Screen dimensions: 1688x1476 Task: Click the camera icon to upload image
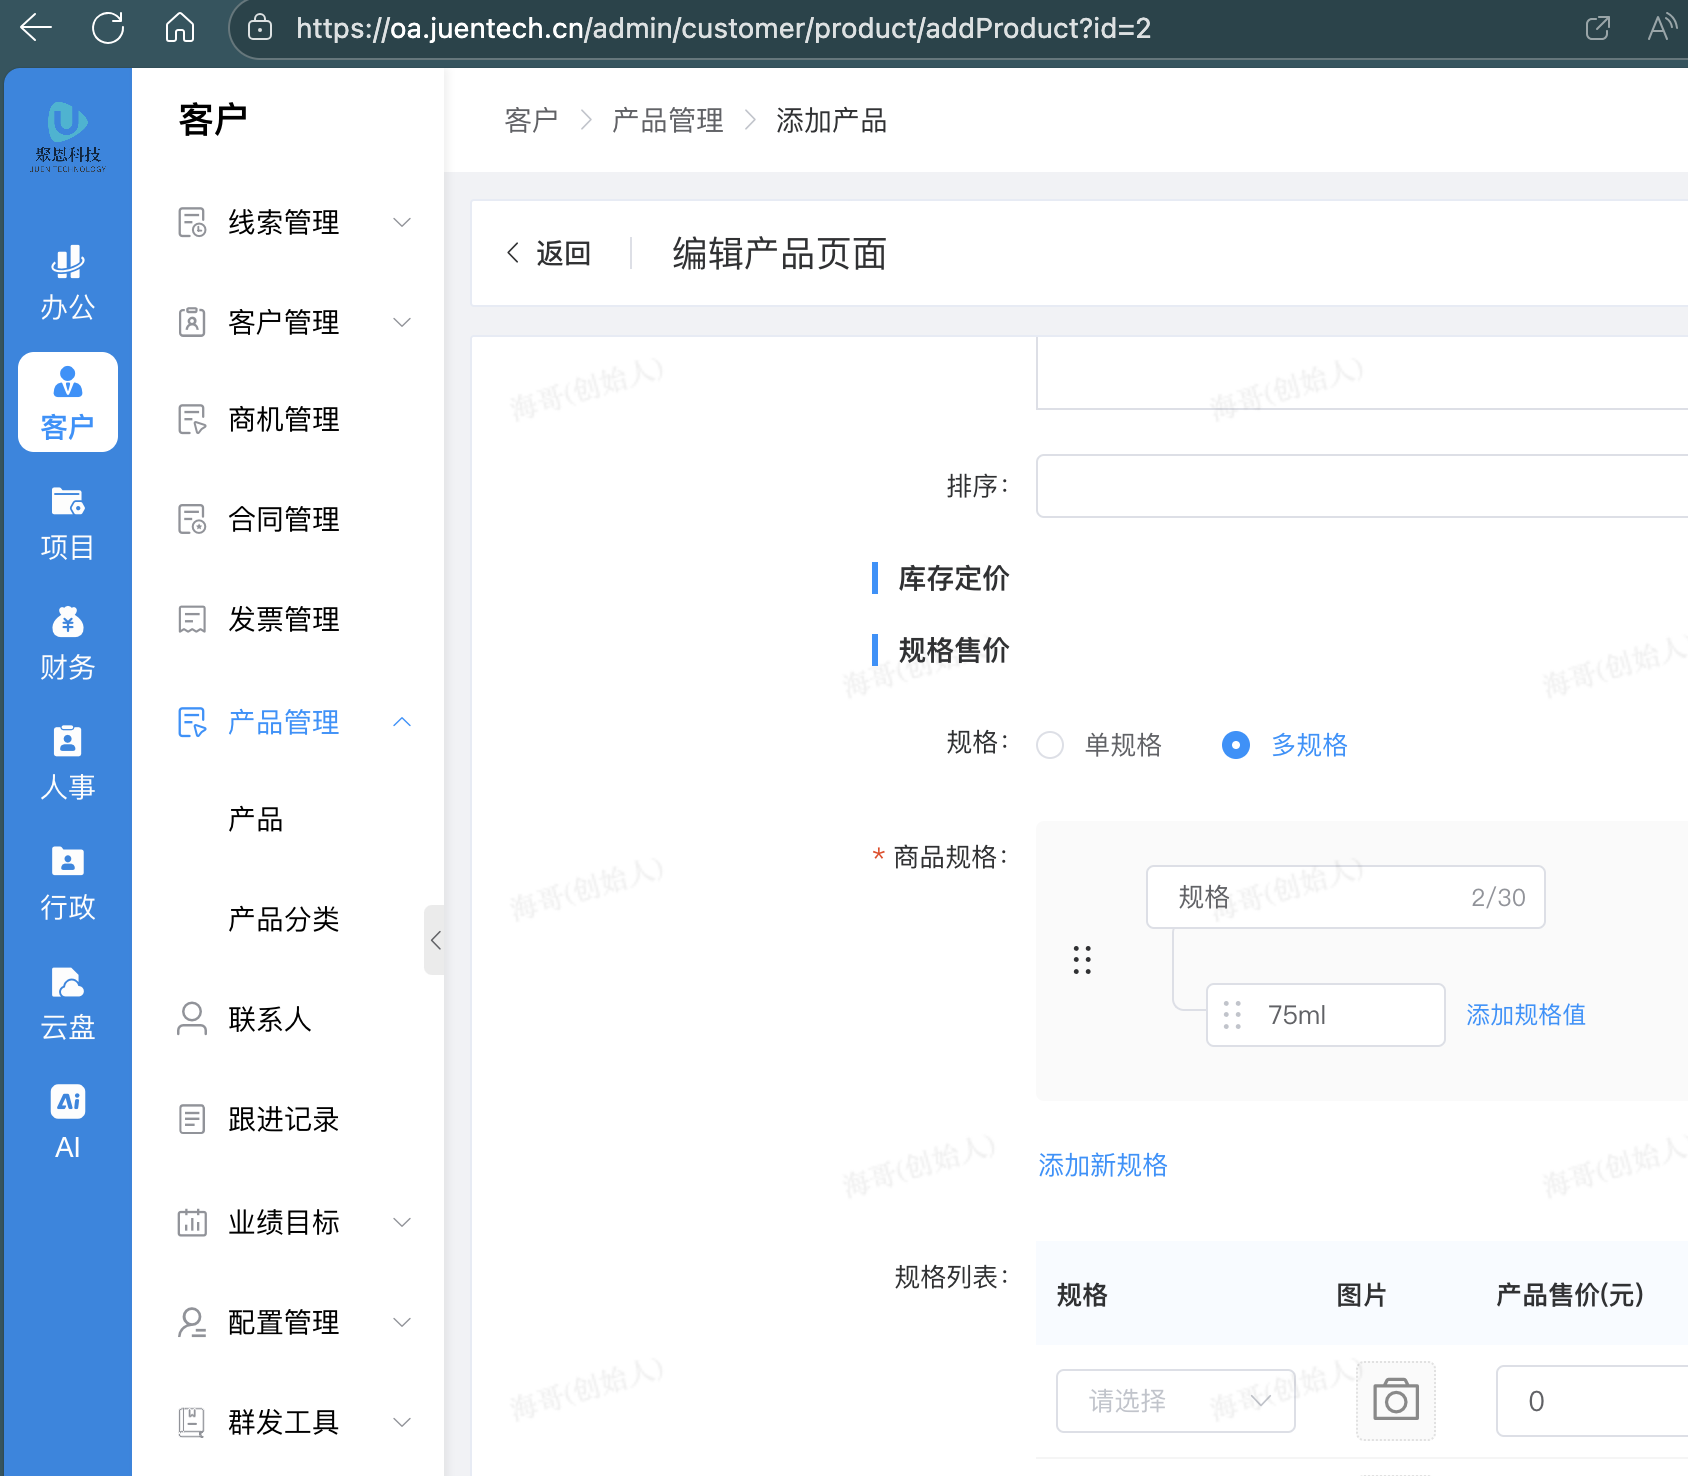[1395, 1400]
